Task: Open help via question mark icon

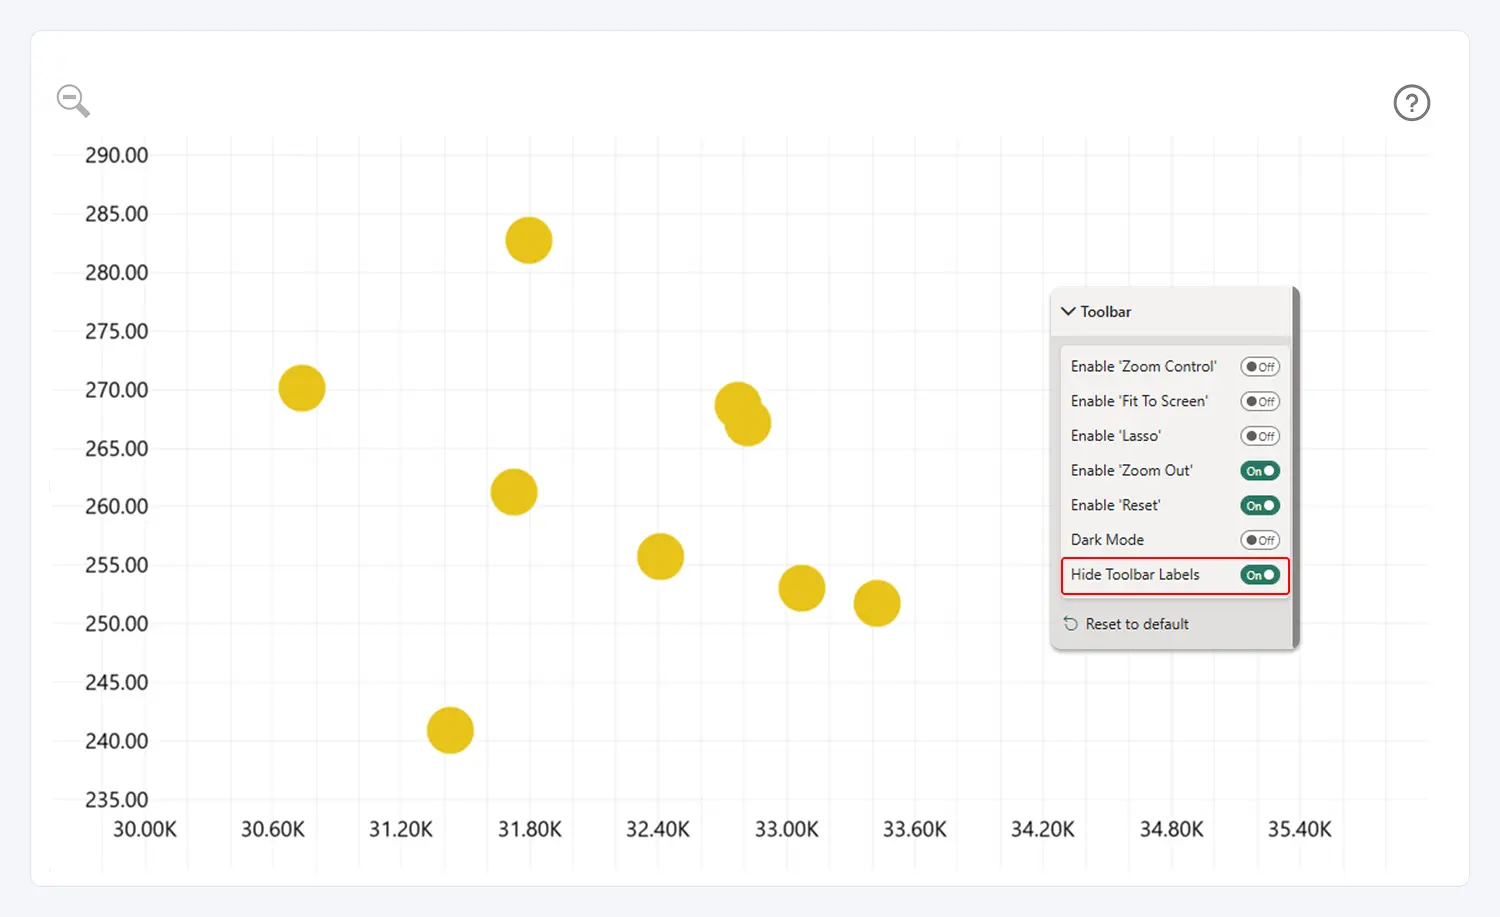Action: (1411, 103)
